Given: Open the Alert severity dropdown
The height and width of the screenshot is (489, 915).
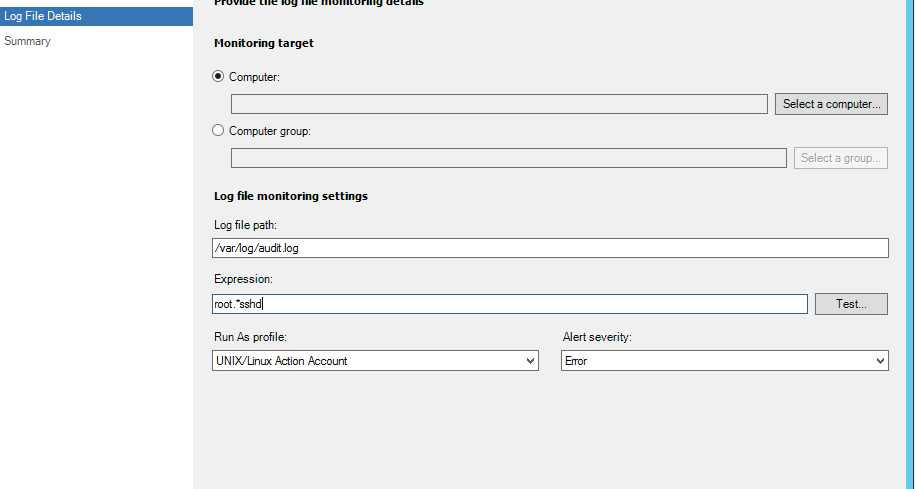Looking at the screenshot, I should 725,361.
